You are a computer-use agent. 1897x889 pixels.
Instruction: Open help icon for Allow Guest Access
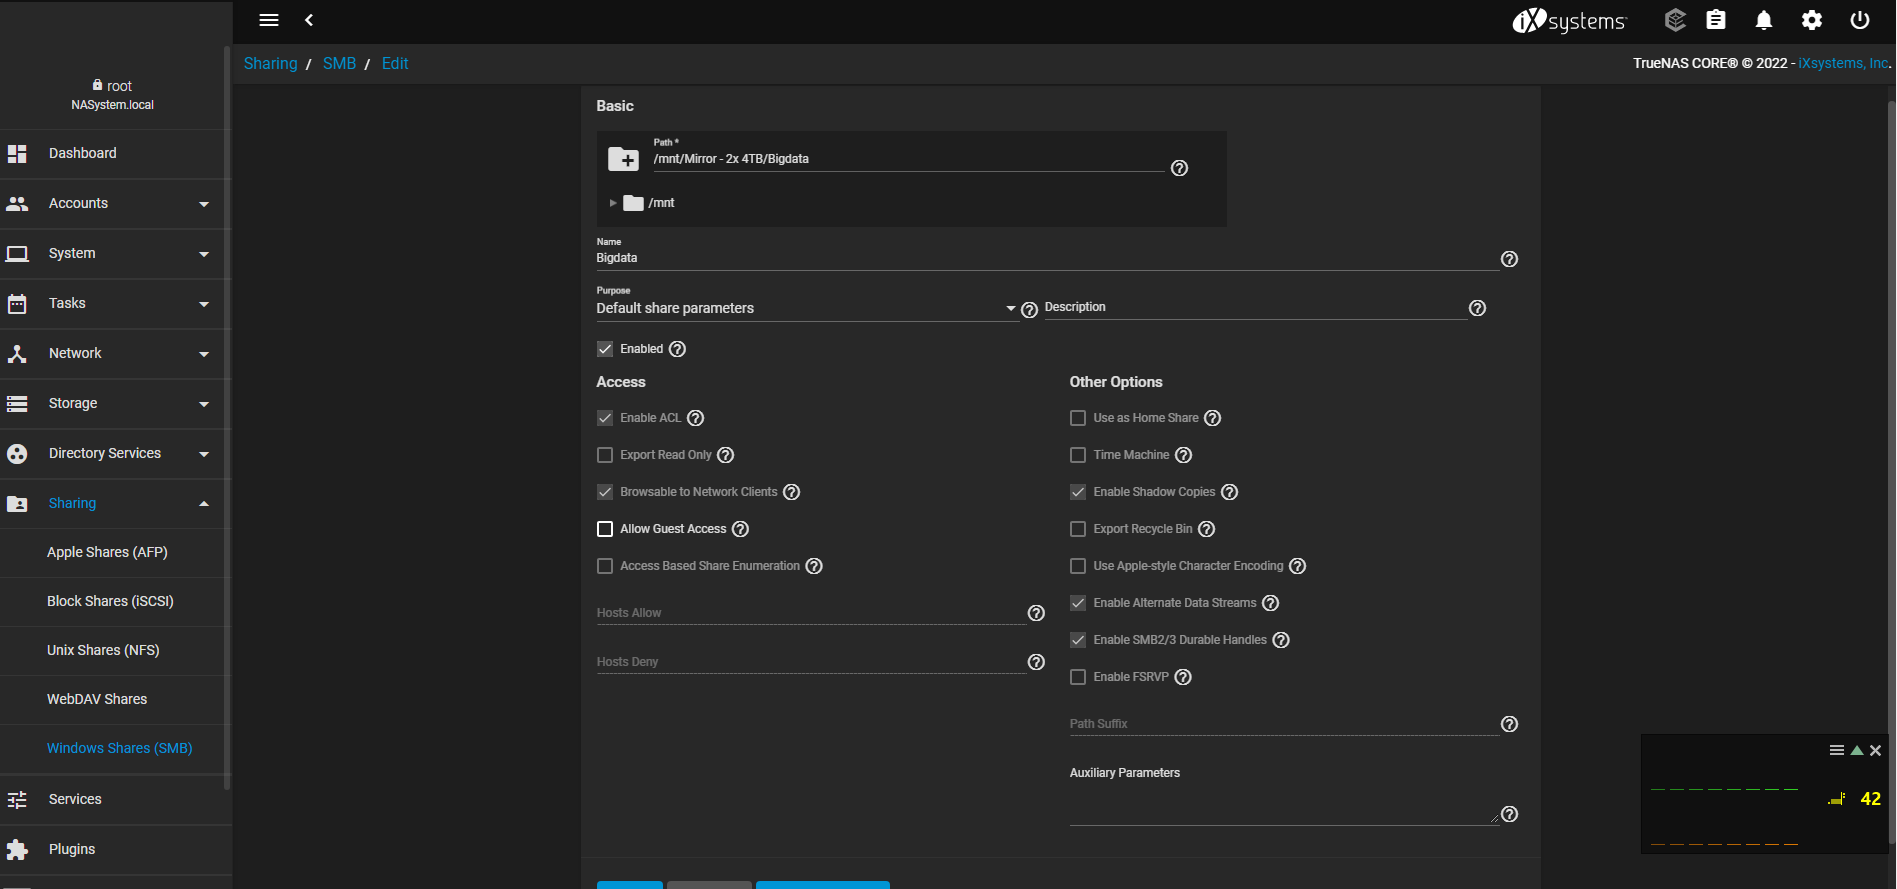[740, 529]
